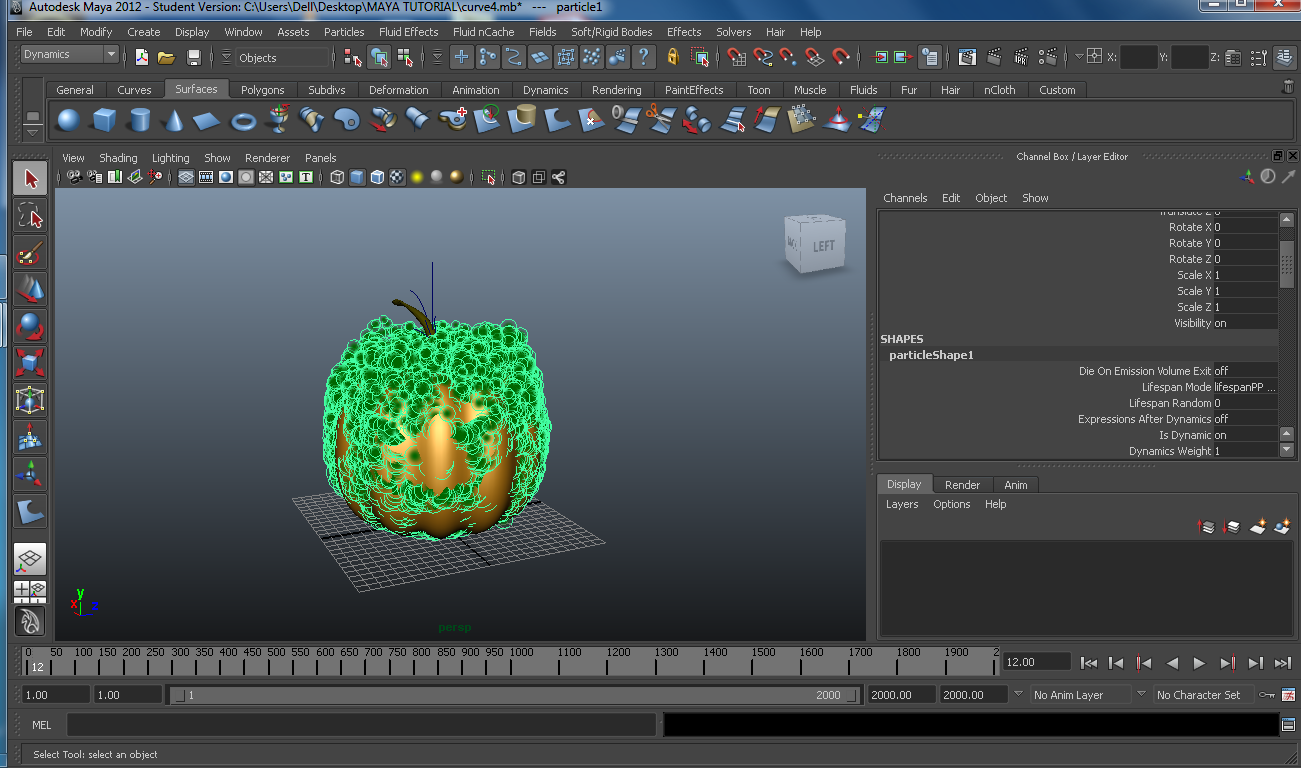Click the Revolve surface shelf icon
Image resolution: width=1301 pixels, height=768 pixels.
tap(279, 120)
